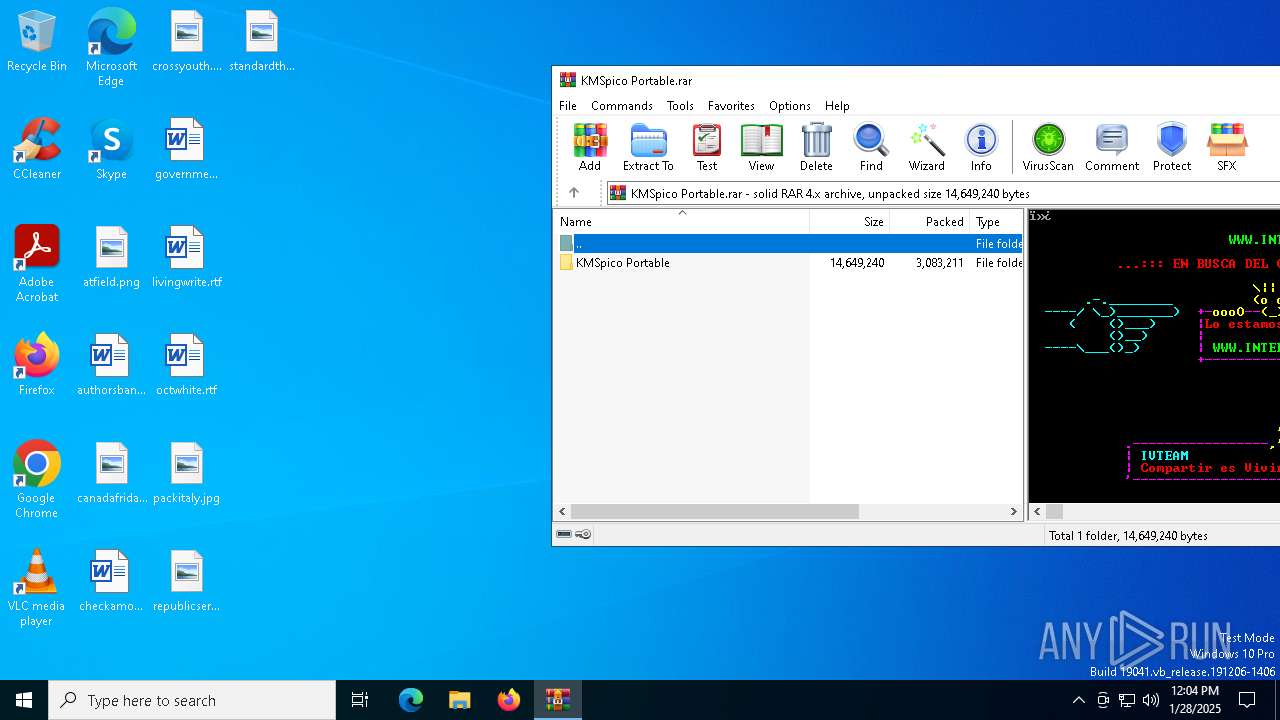Screen dimensions: 1280x720
Task: Click the volume speaker tray icon
Action: click(1150, 700)
